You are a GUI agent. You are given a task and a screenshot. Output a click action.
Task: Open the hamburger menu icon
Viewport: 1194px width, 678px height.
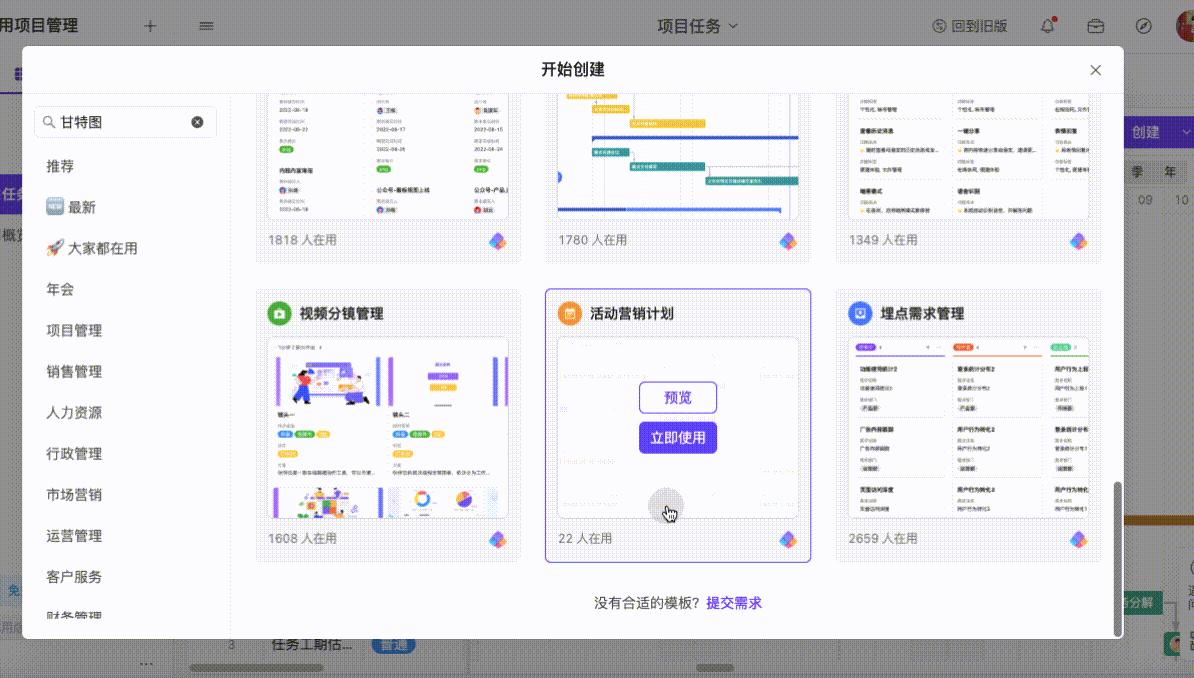pyautogui.click(x=206, y=26)
